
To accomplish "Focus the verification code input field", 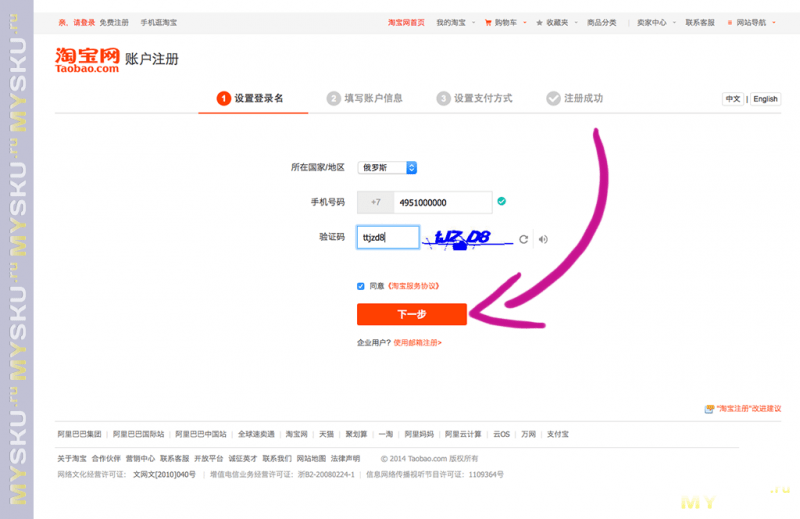I will [388, 237].
